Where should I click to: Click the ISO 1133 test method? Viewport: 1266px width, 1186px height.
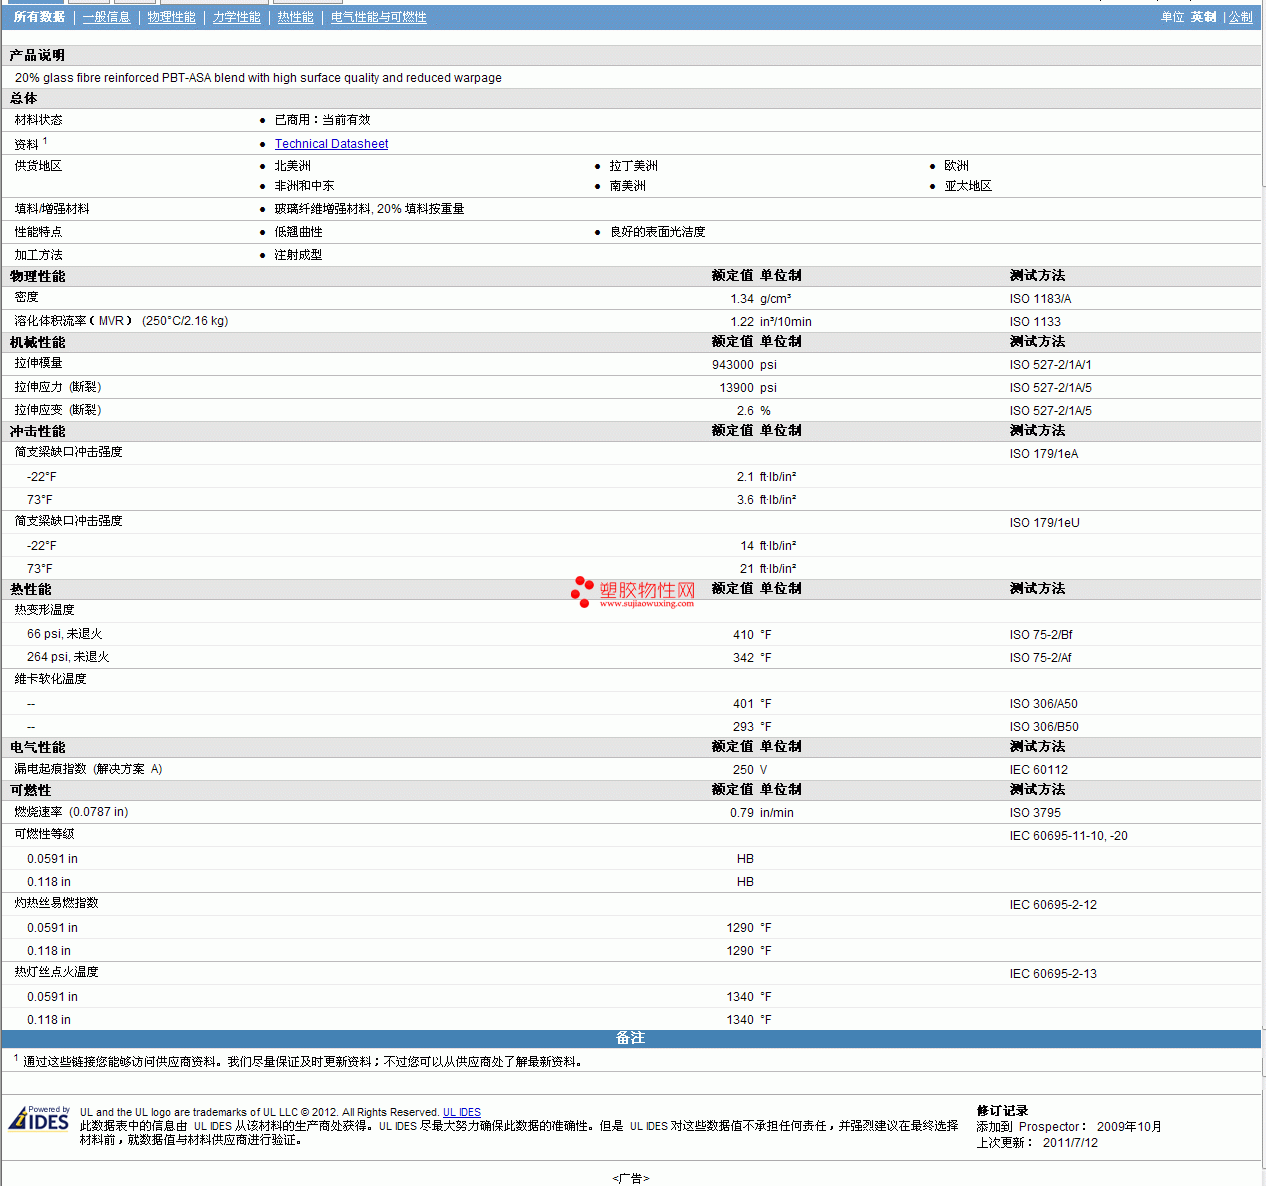click(1035, 322)
